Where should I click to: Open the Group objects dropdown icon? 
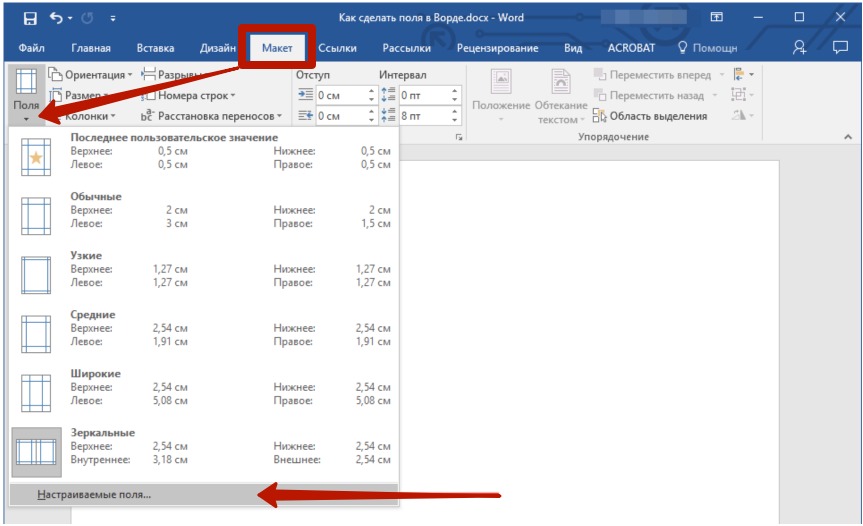point(742,95)
